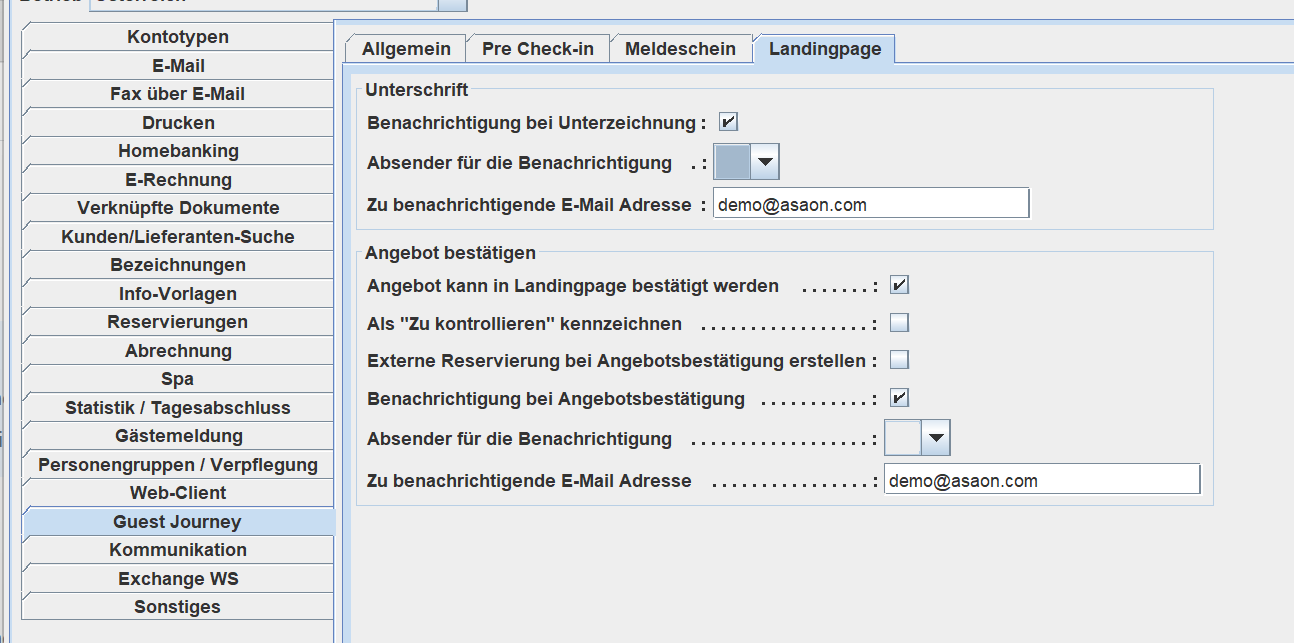The height and width of the screenshot is (643, 1294).
Task: Enable 'Als Zu kontrollieren kennzeichnen' checkbox
Action: point(899,323)
